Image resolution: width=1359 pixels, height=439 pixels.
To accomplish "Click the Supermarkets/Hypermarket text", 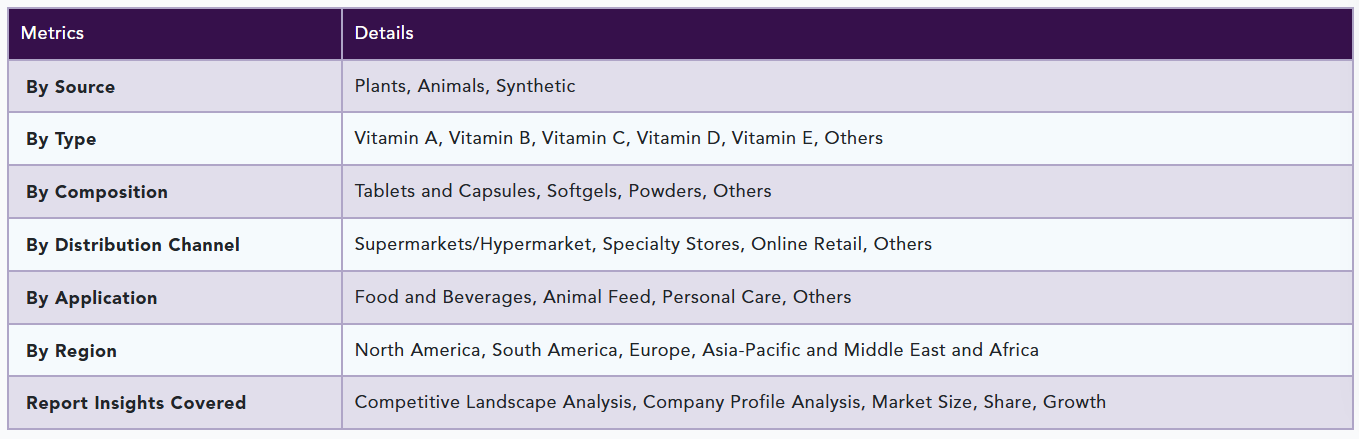I will (x=473, y=244).
